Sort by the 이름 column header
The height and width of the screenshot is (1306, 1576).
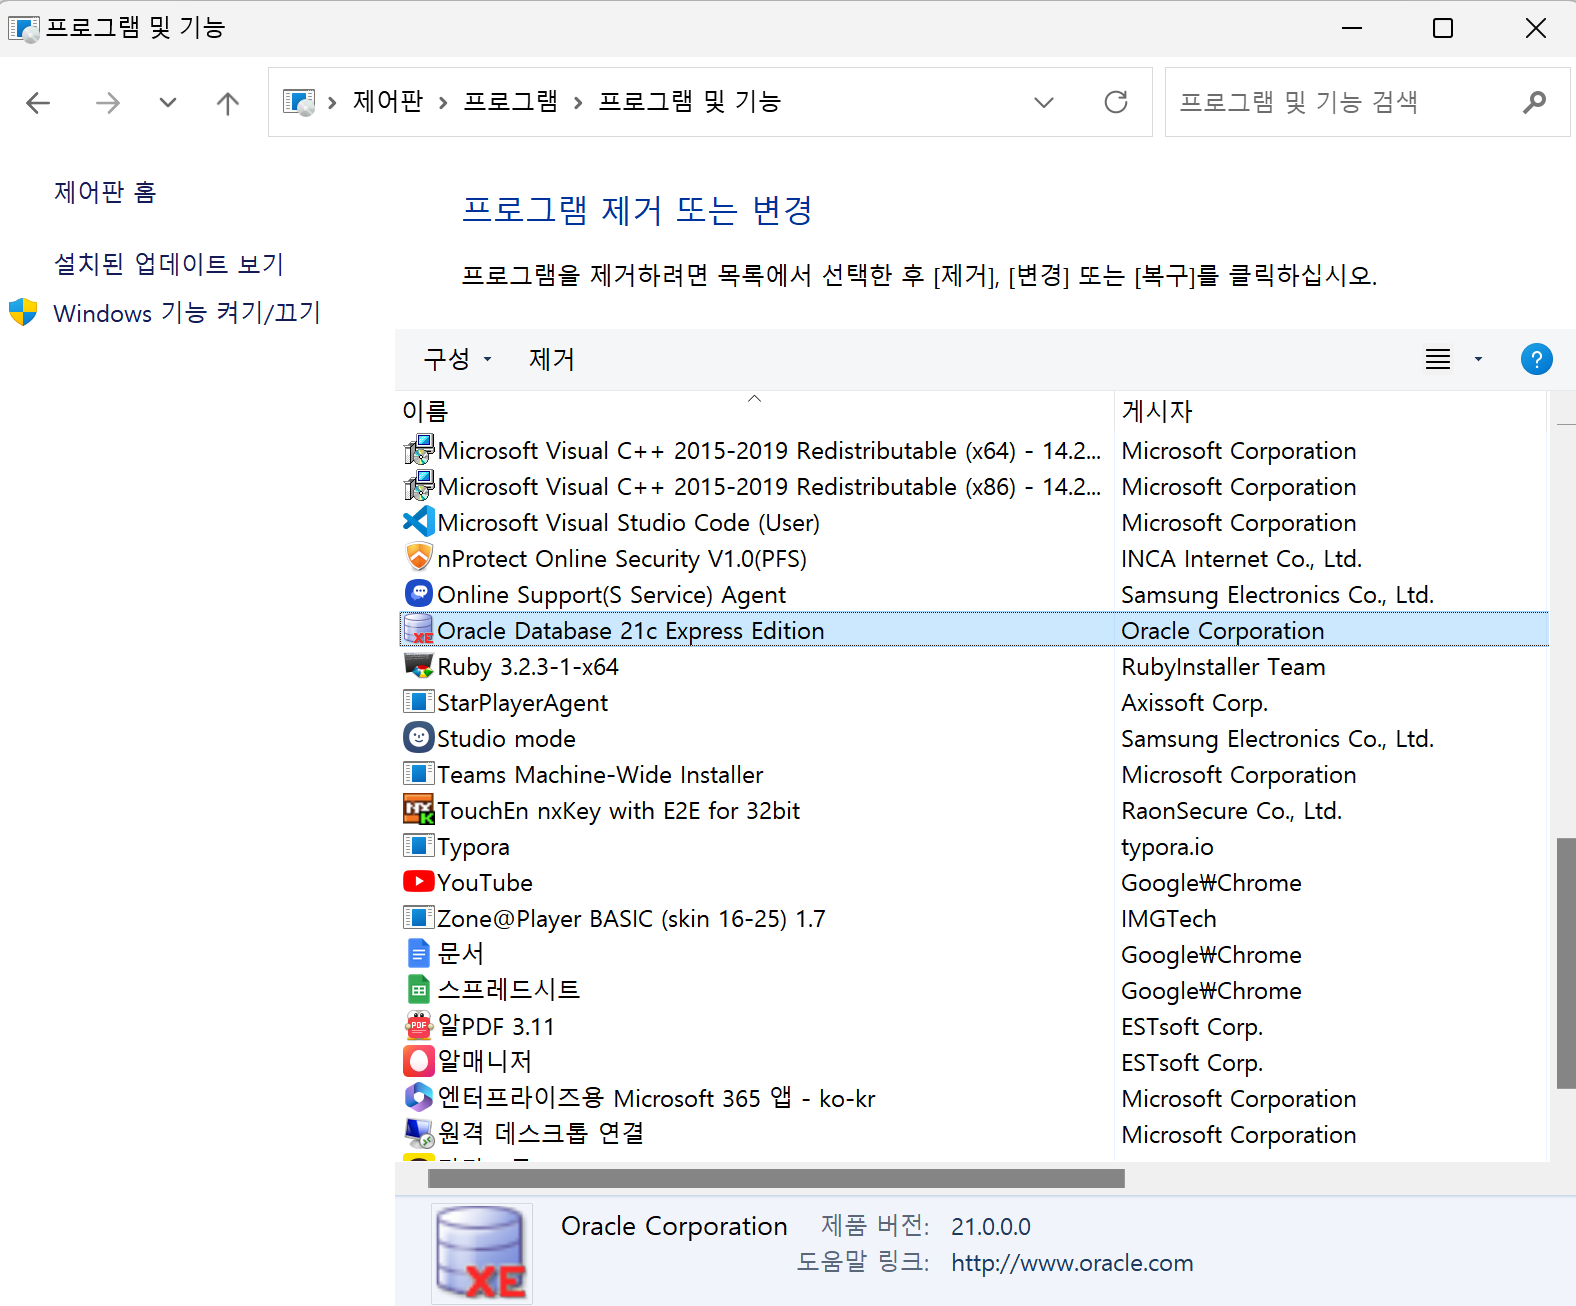pyautogui.click(x=755, y=411)
